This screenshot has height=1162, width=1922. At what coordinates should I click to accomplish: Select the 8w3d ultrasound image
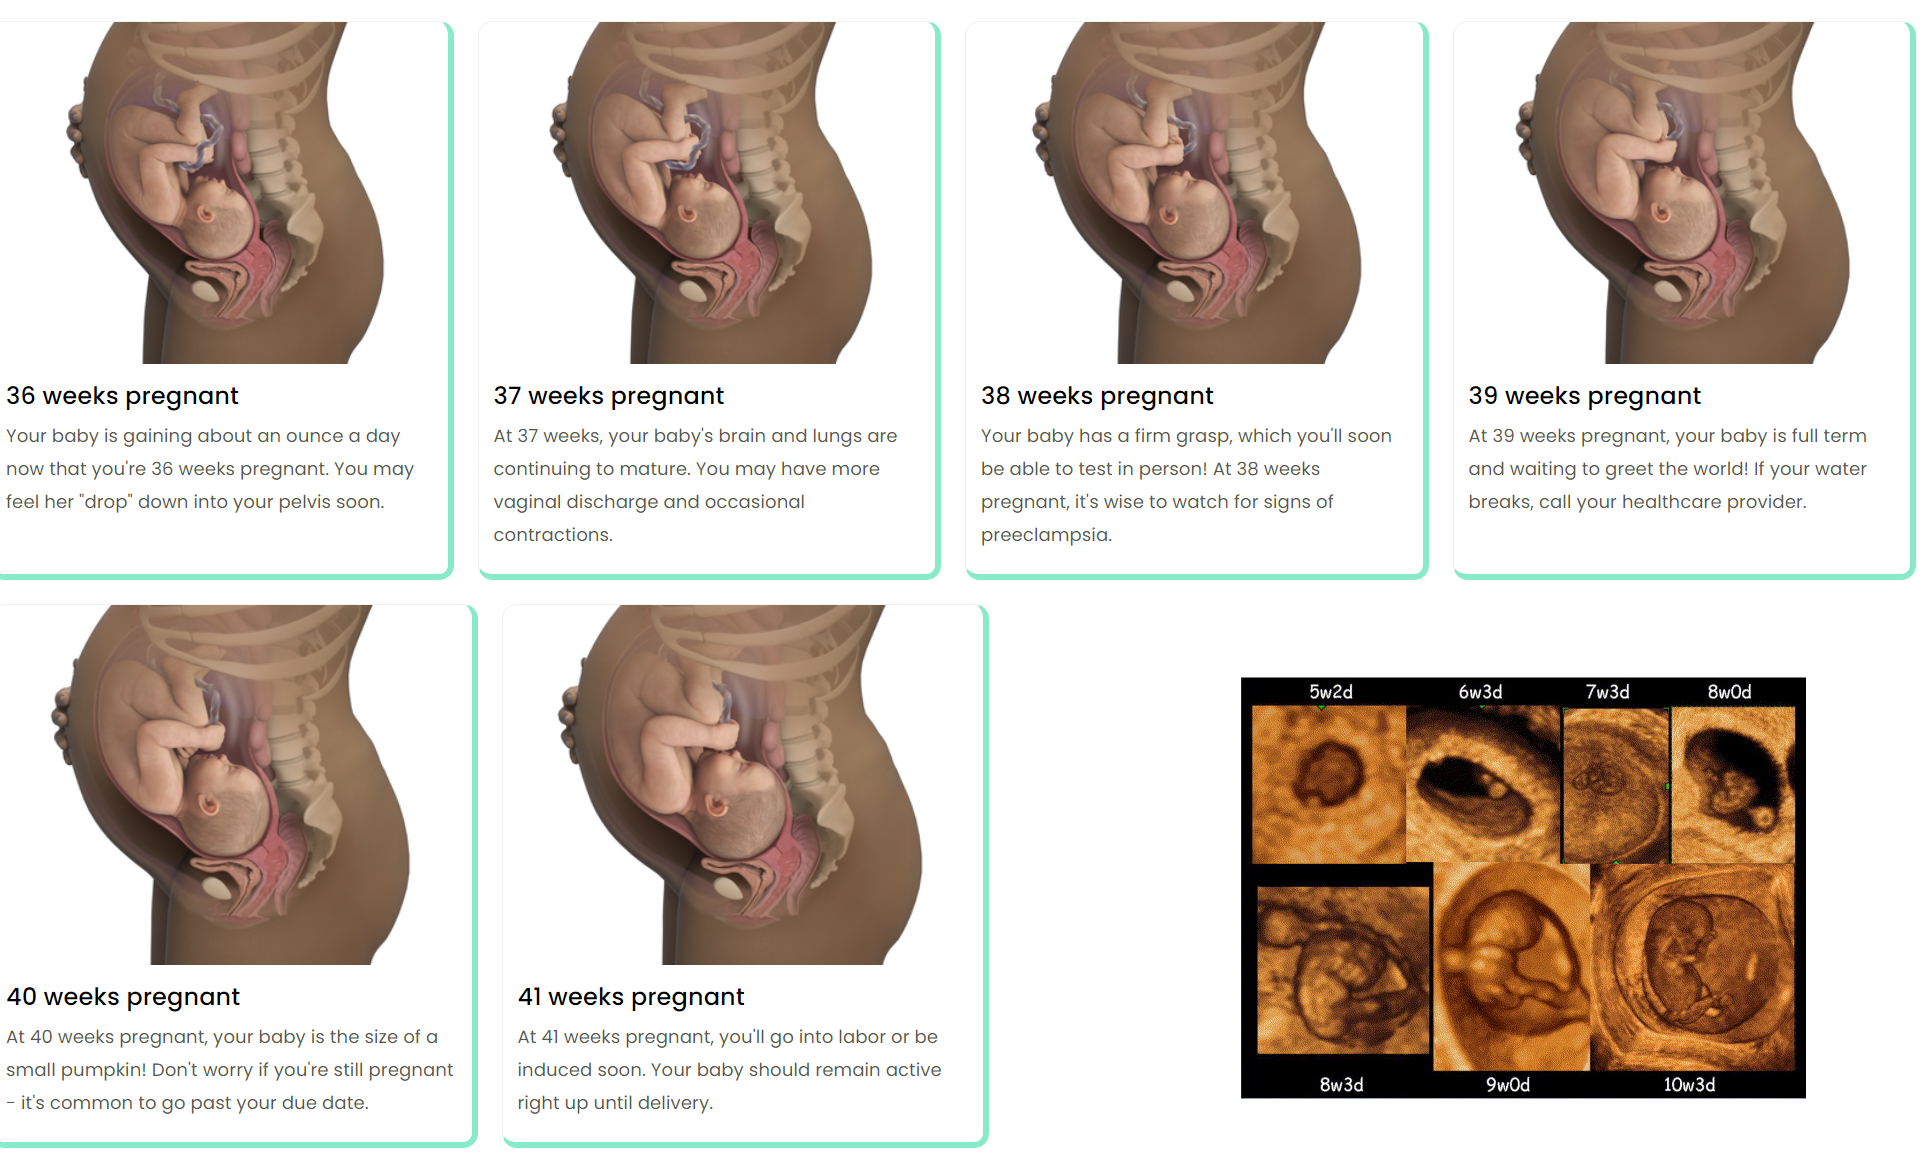coord(1343,970)
